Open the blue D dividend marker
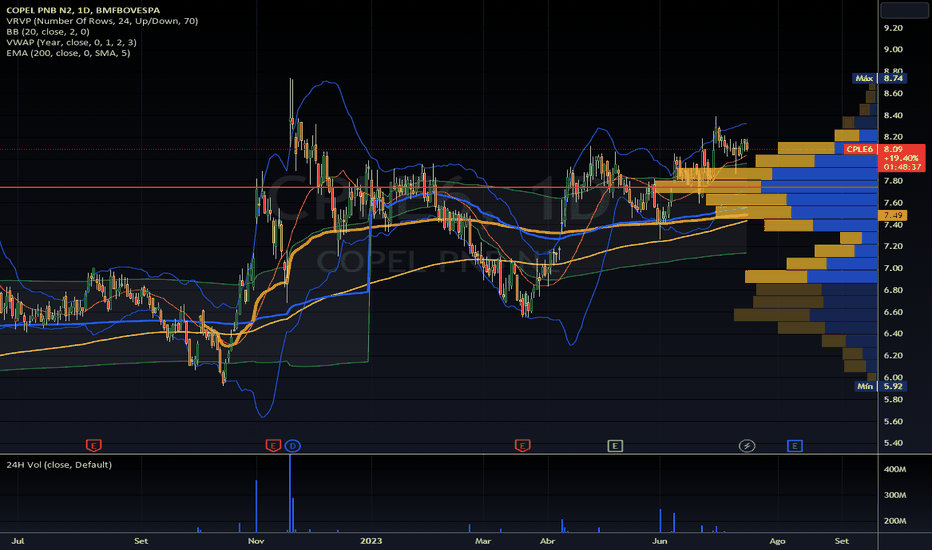This screenshot has height=550, width=932. point(292,445)
